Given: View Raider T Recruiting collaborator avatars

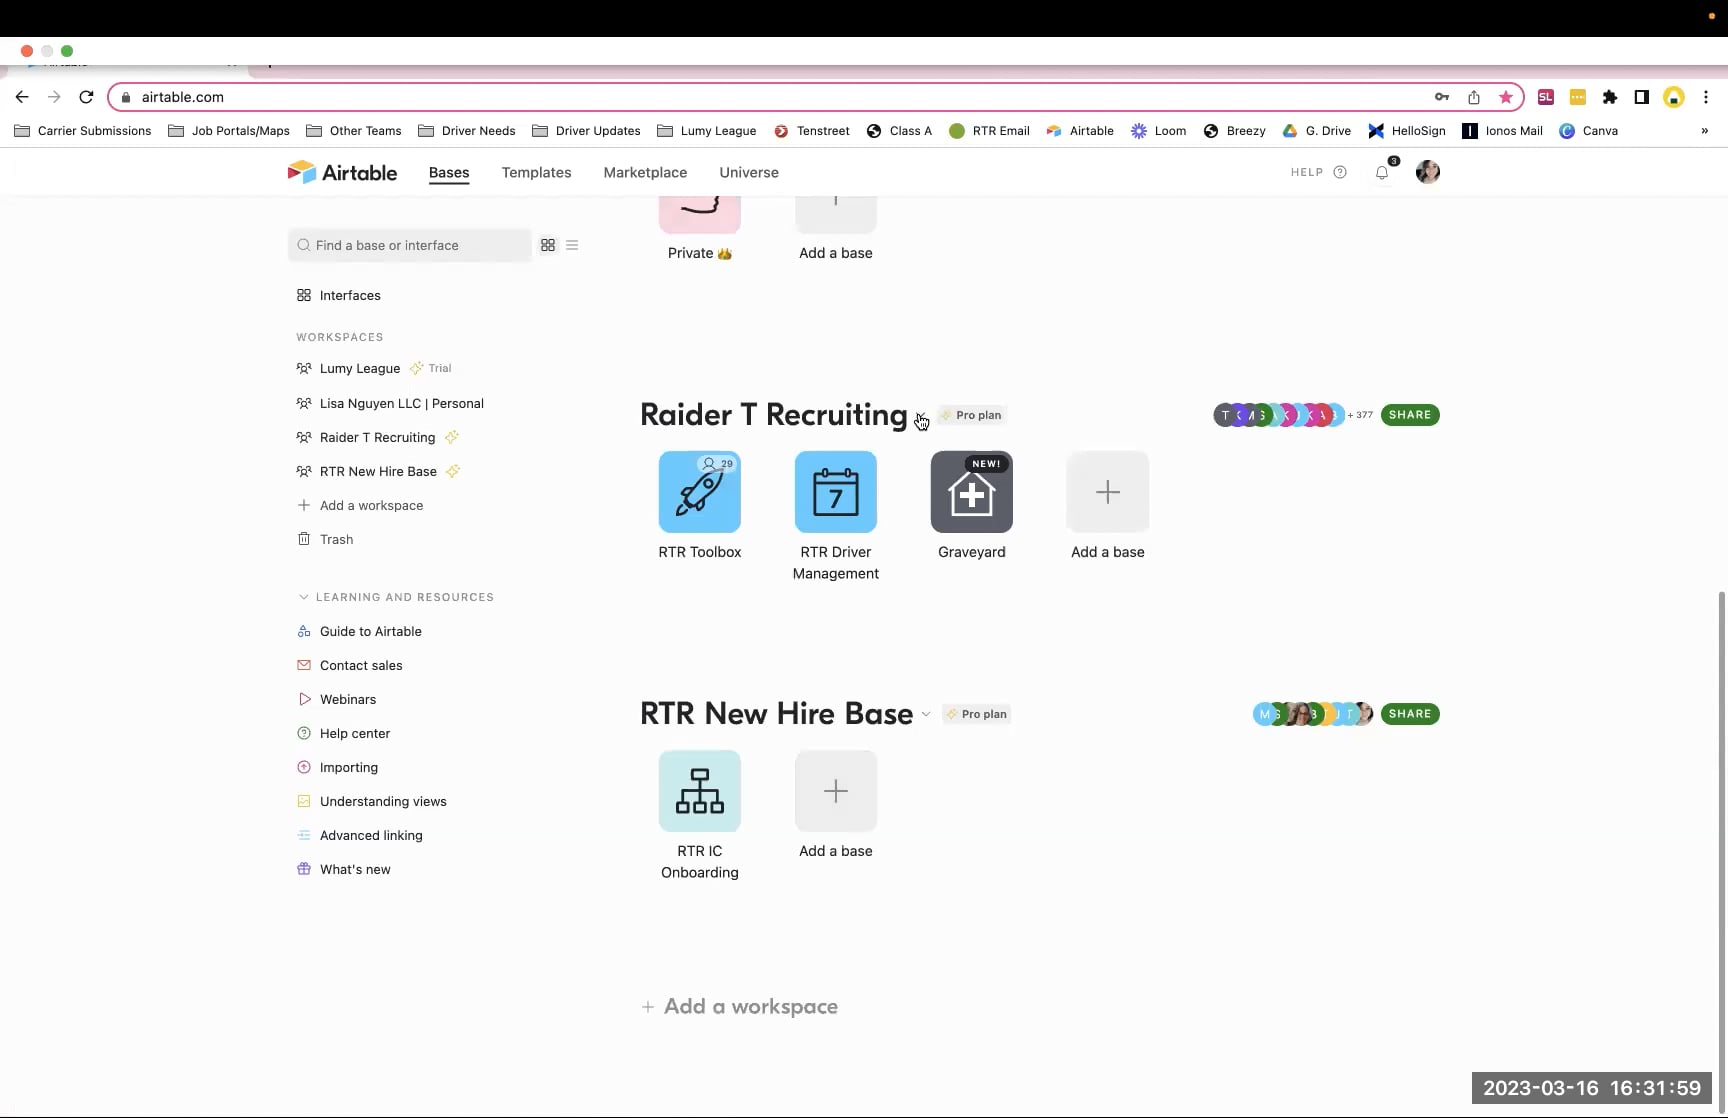Looking at the screenshot, I should tap(1278, 415).
